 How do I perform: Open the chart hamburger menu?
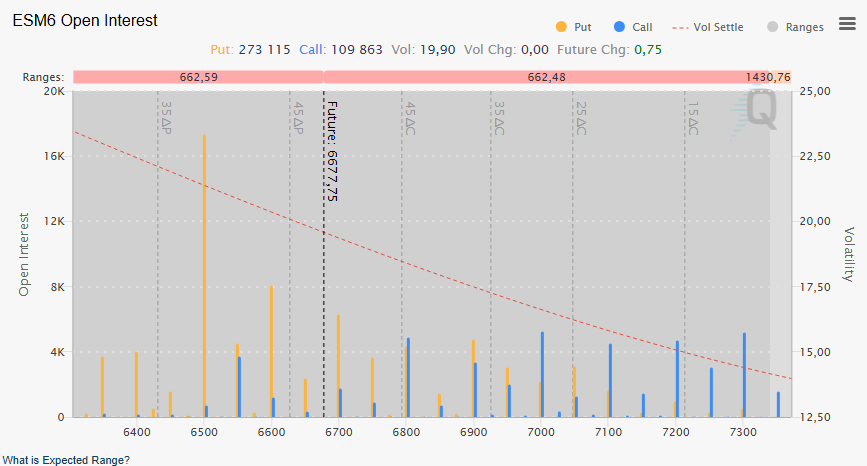coord(846,25)
